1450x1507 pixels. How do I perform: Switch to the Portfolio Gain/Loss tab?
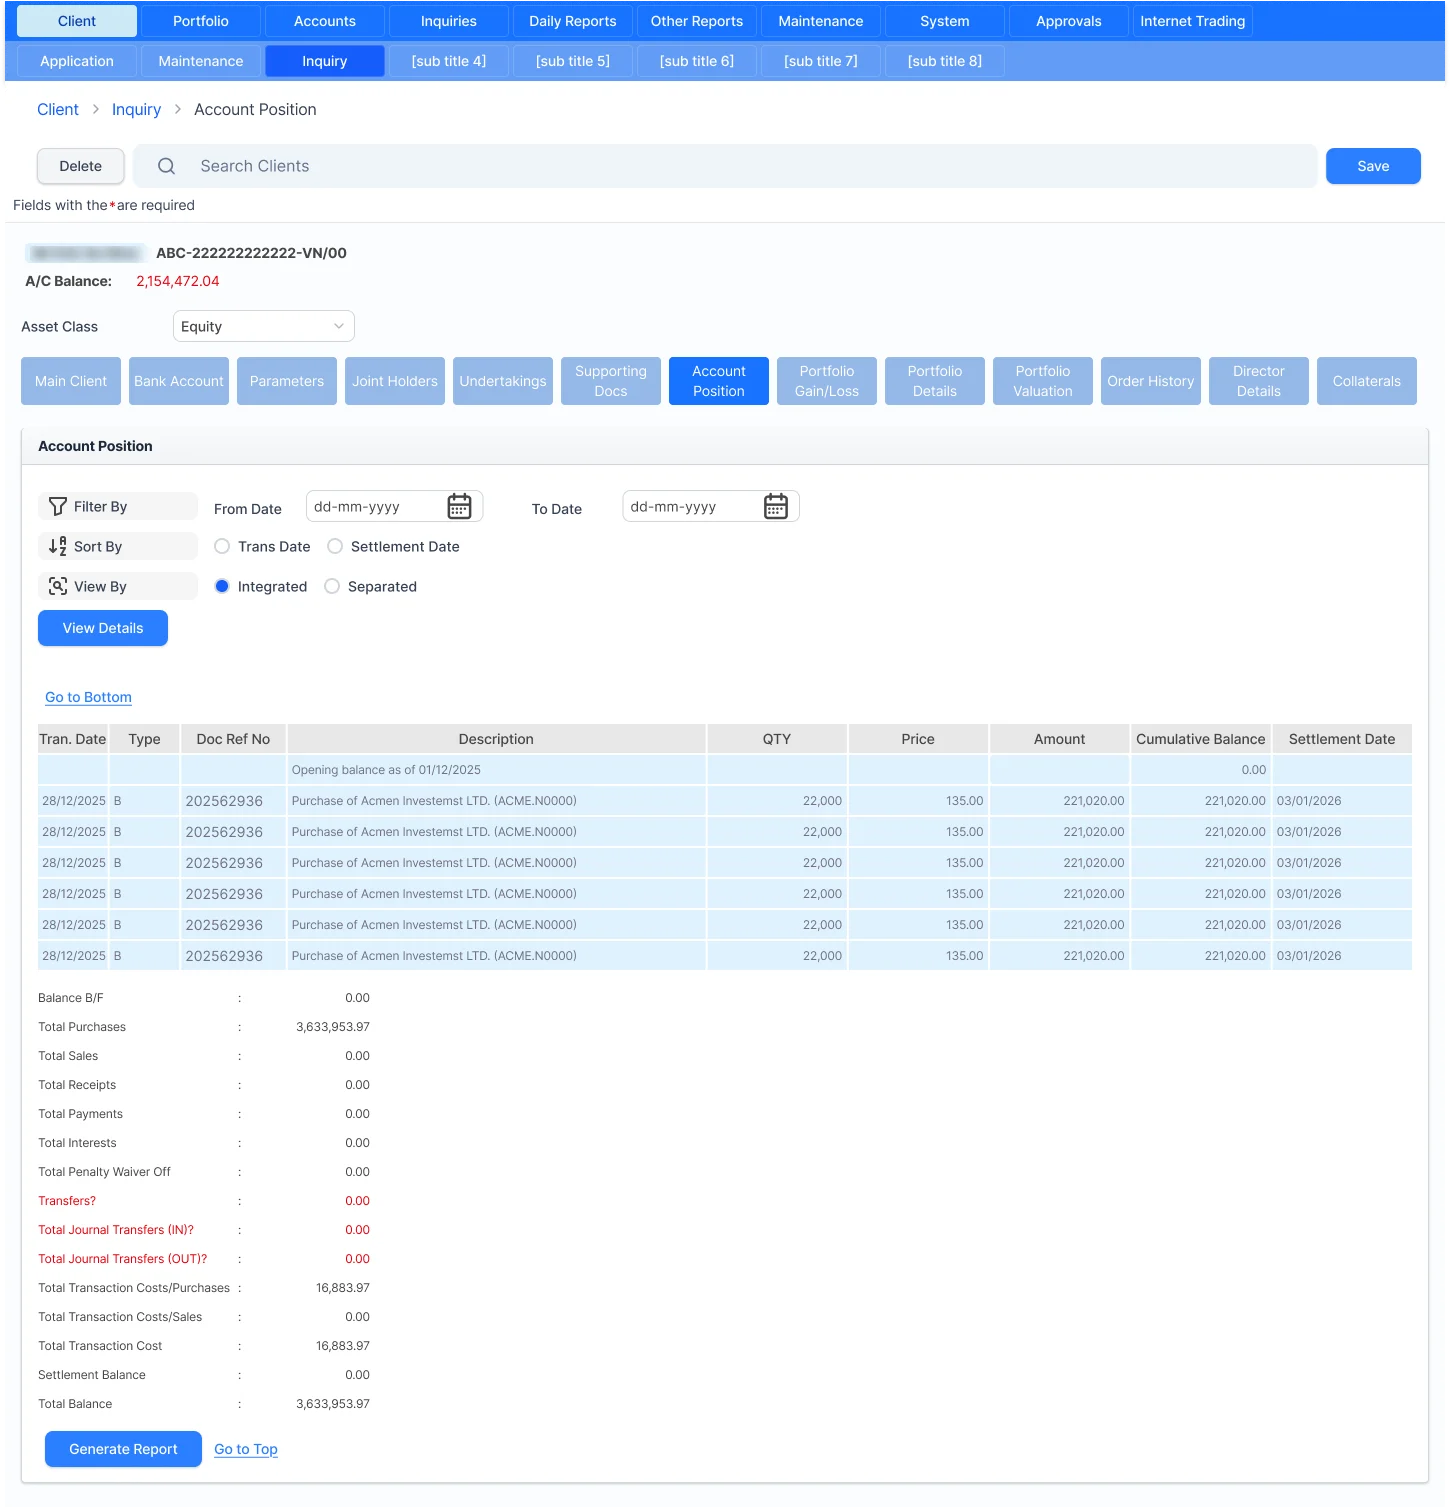pyautogui.click(x=827, y=381)
